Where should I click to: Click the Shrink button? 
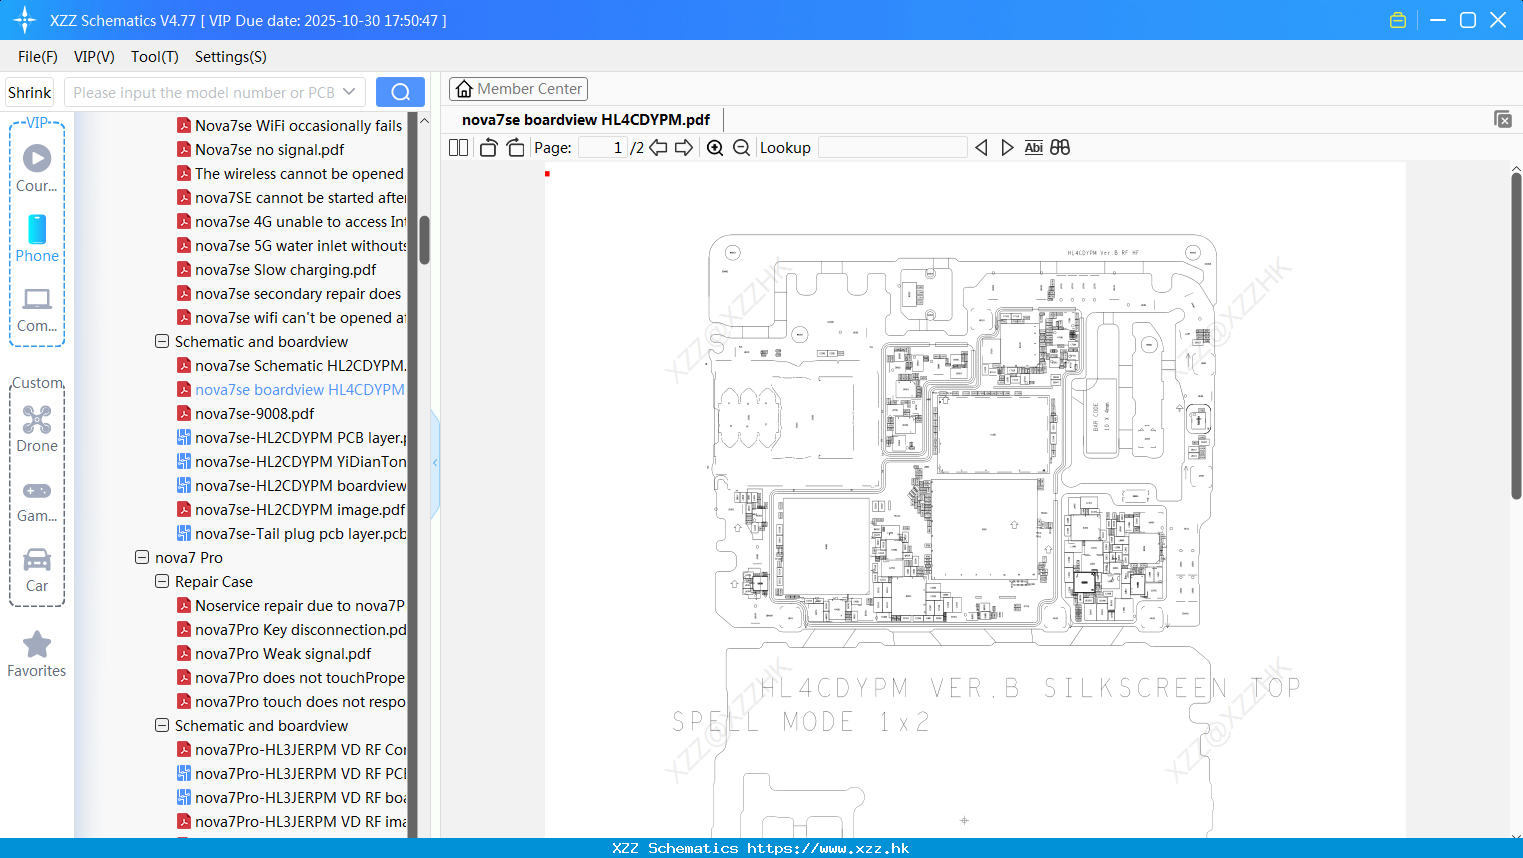point(30,92)
